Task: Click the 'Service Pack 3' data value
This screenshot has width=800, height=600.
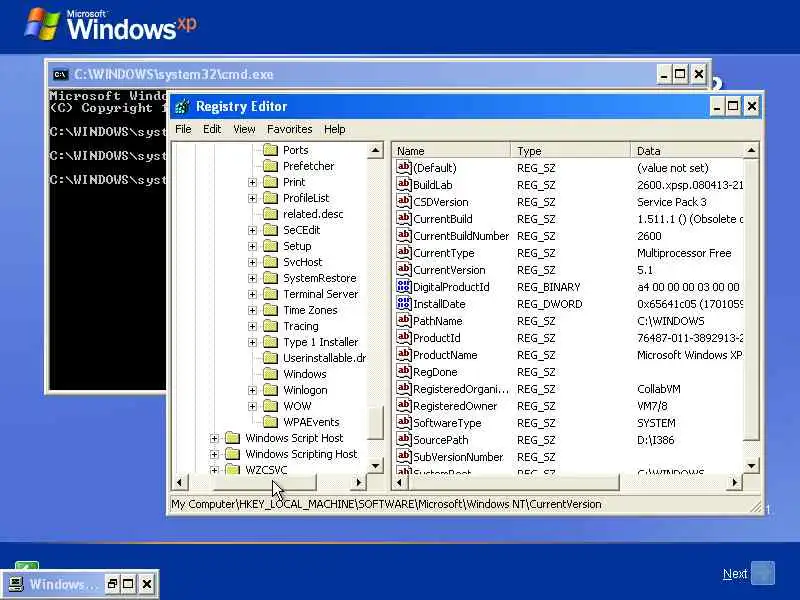Action: pos(671,202)
